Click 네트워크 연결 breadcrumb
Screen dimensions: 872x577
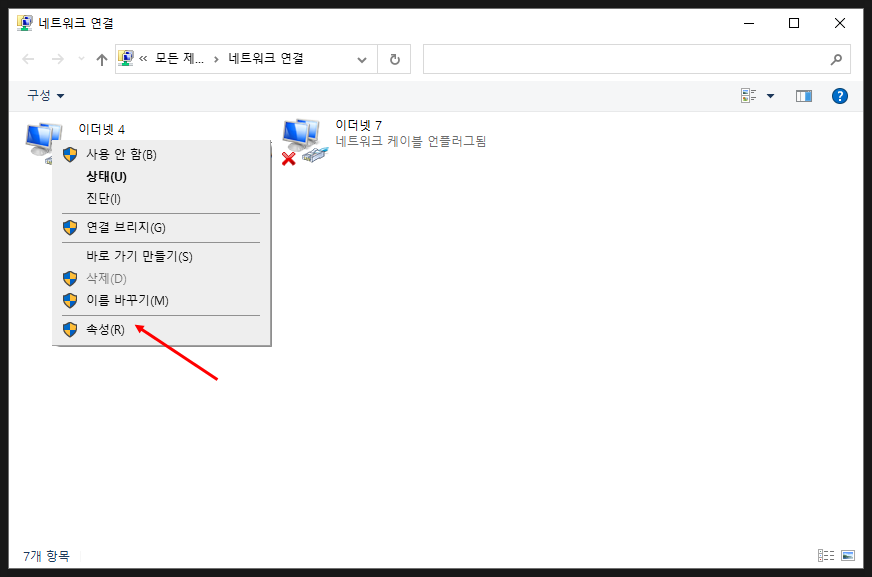coord(266,58)
